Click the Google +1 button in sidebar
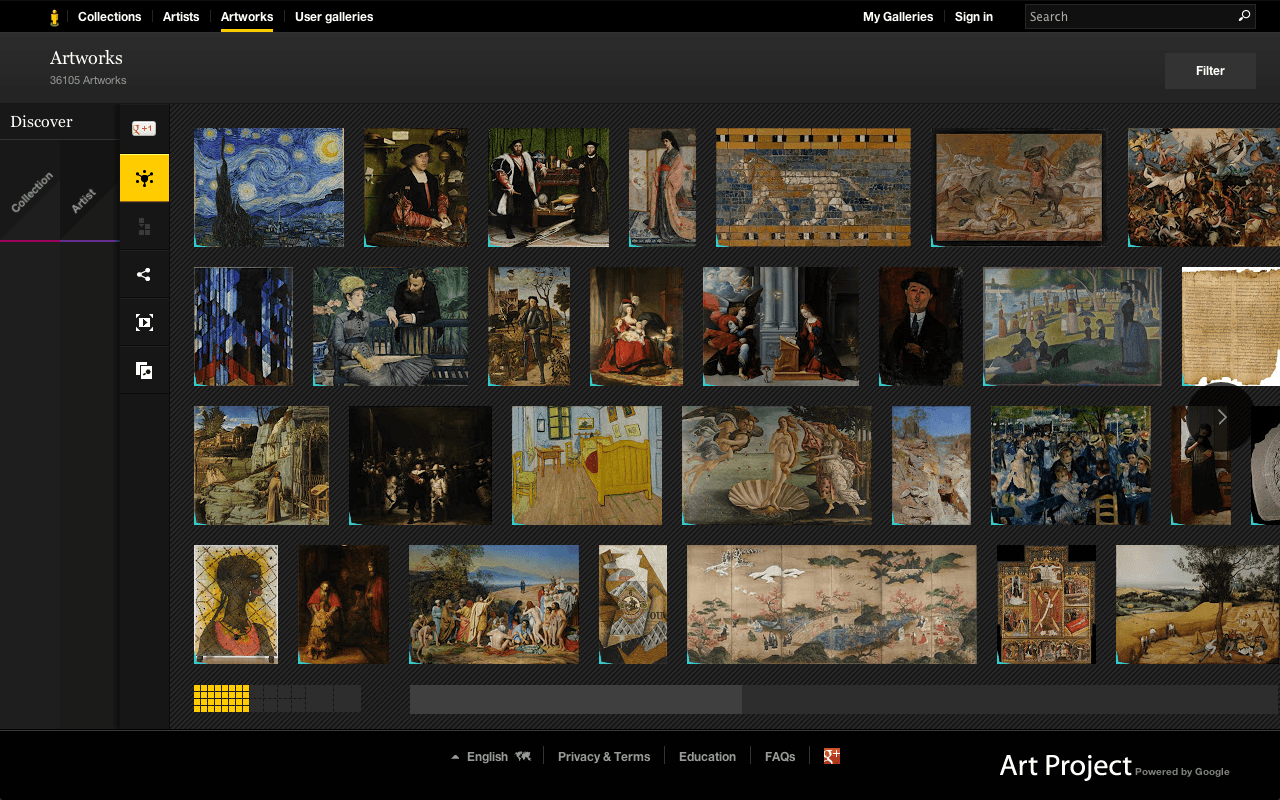 [x=144, y=129]
